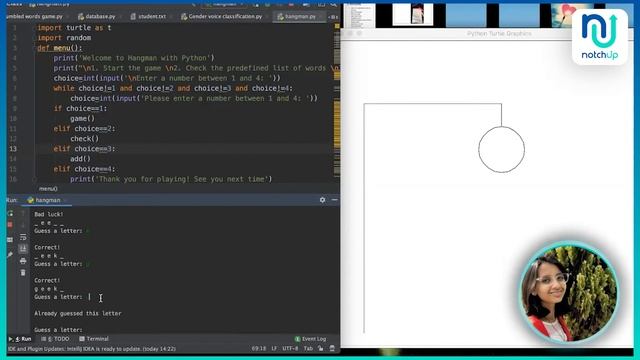Click the warnings indicator atop the editor scrollbar

coord(337,26)
